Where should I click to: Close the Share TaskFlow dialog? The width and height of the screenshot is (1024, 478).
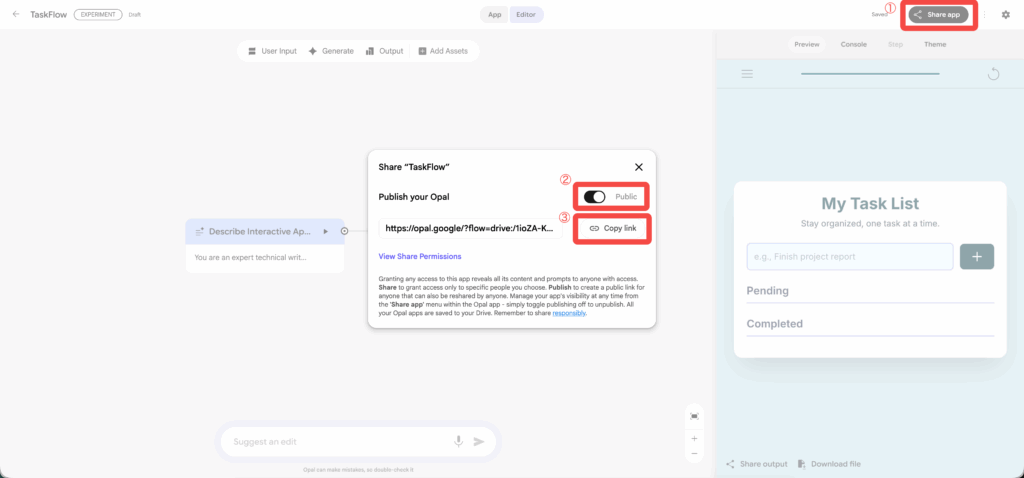pyautogui.click(x=639, y=167)
